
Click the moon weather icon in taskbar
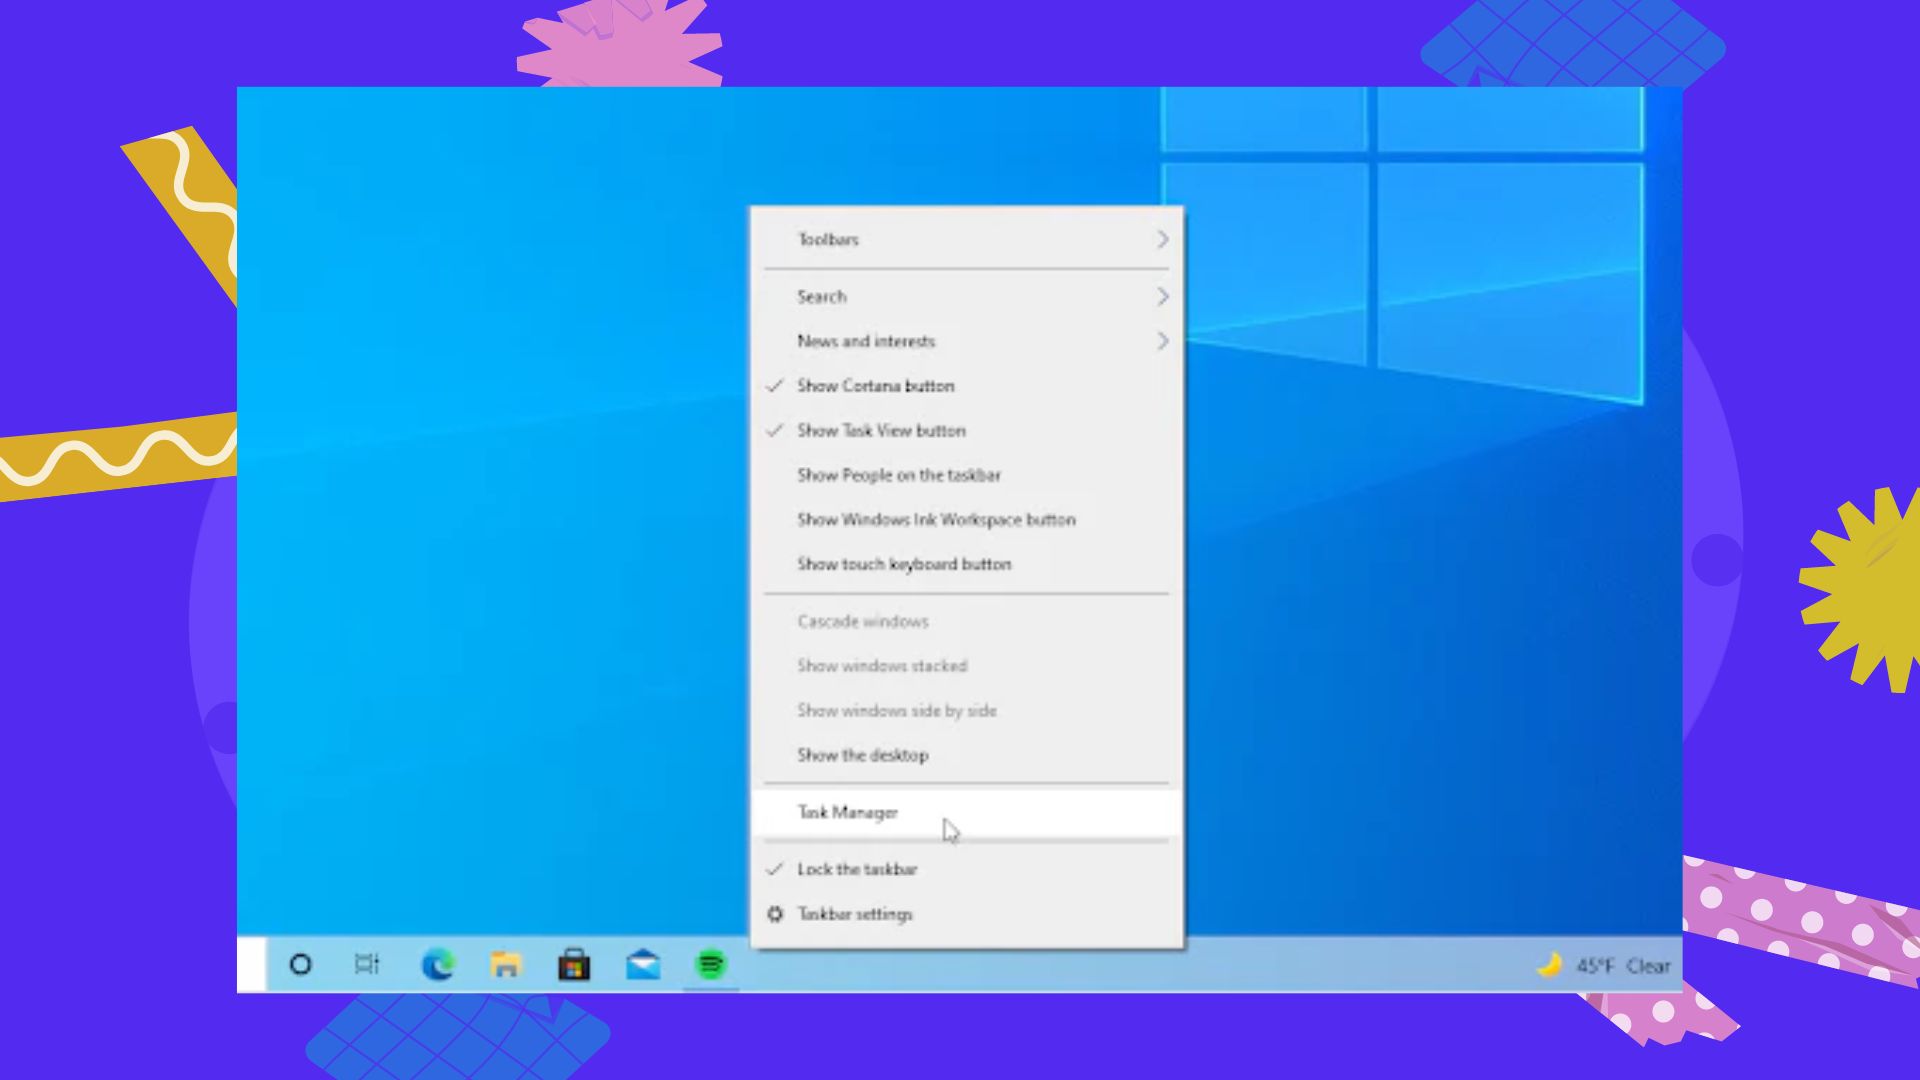point(1549,965)
